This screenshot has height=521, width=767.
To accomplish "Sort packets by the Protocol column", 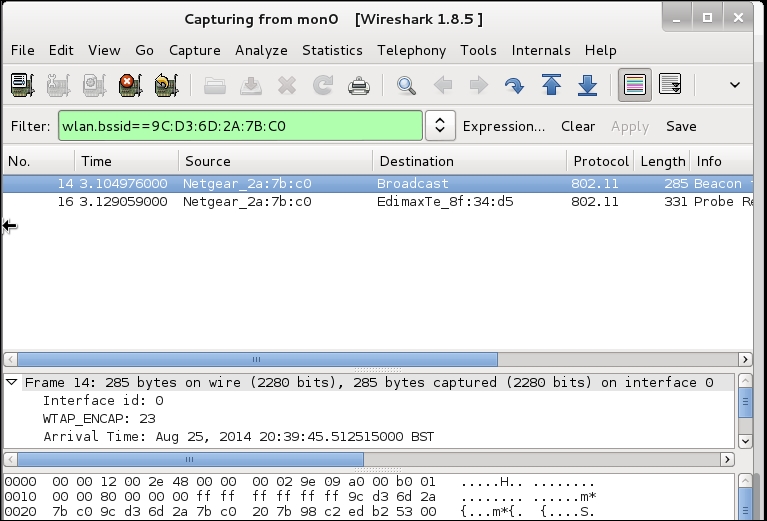I will pyautogui.click(x=601, y=161).
